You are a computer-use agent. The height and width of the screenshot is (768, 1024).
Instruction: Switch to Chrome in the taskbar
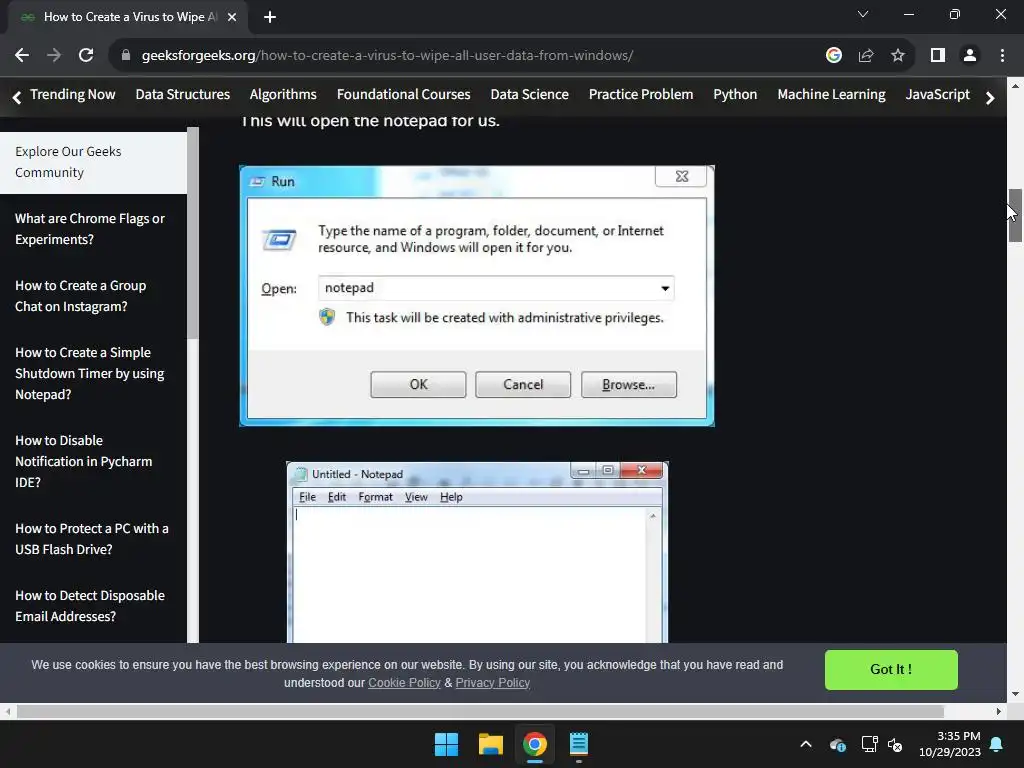534,744
